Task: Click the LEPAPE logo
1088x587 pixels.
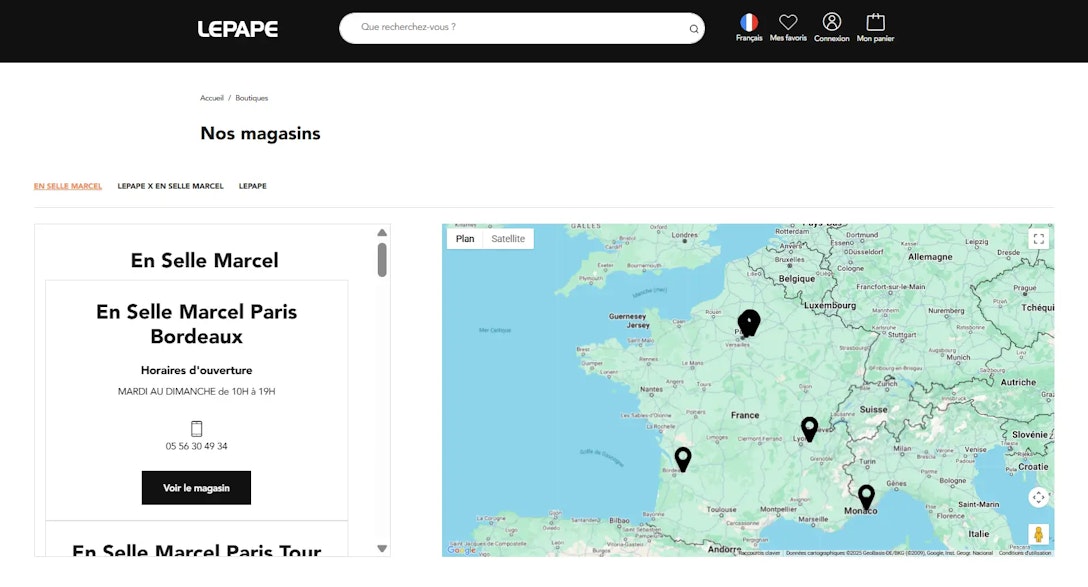Action: 238,29
